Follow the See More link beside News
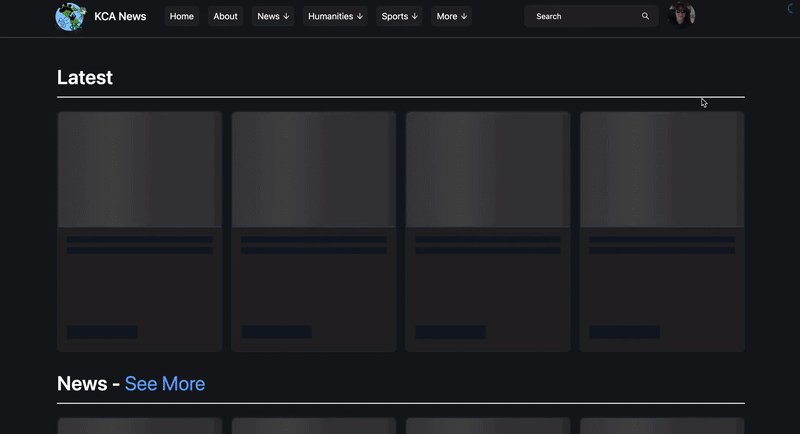Screen dimensions: 800x434 click(x=165, y=384)
